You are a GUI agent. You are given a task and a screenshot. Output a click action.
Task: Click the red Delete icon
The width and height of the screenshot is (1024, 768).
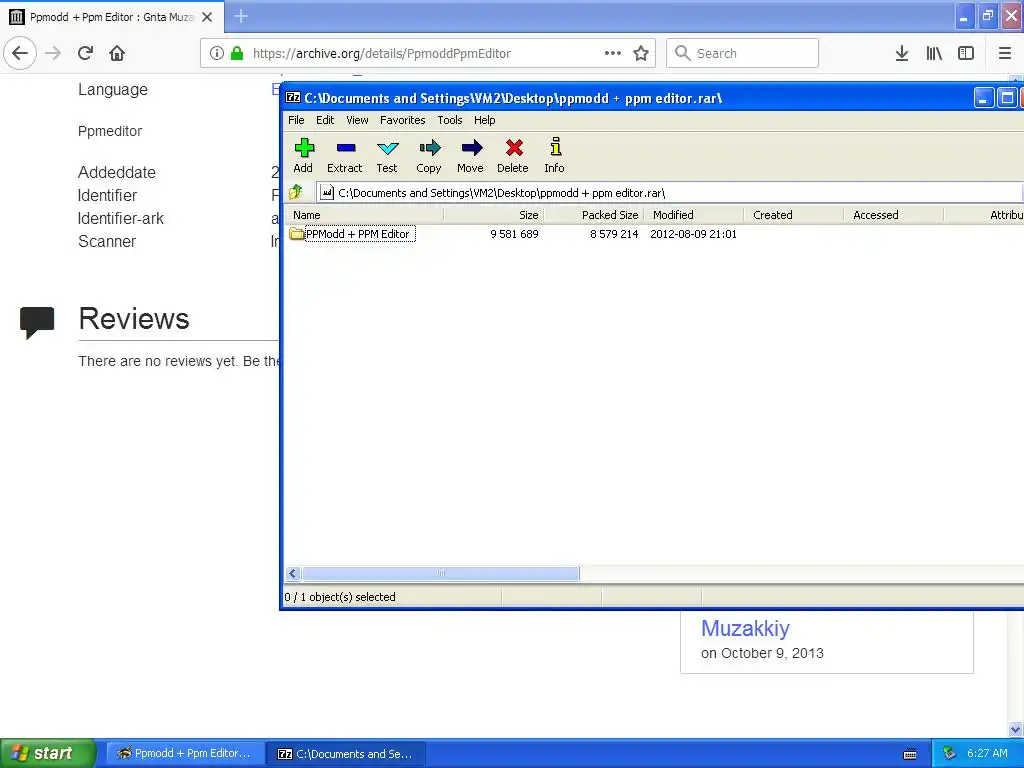[x=513, y=156]
